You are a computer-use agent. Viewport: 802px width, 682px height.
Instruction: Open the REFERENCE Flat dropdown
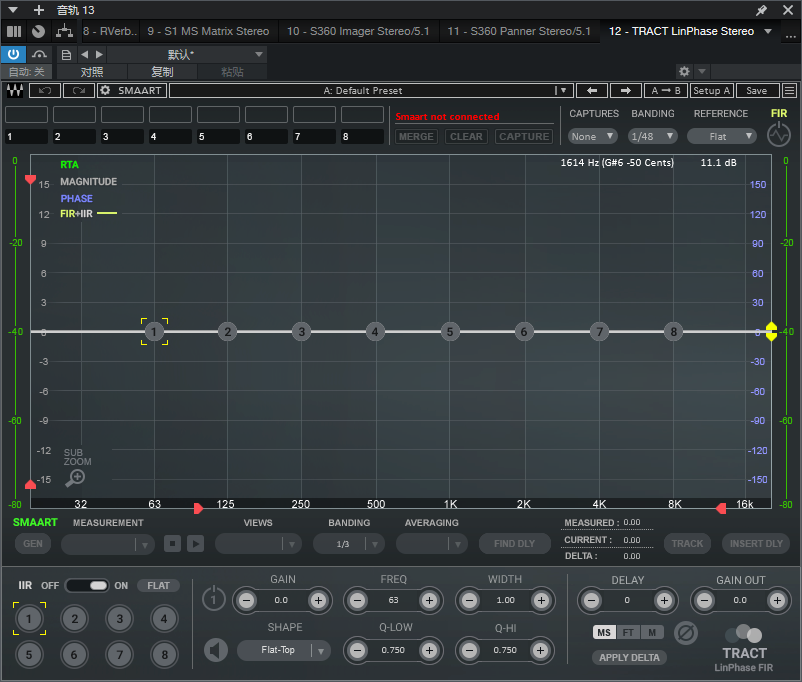[x=722, y=137]
